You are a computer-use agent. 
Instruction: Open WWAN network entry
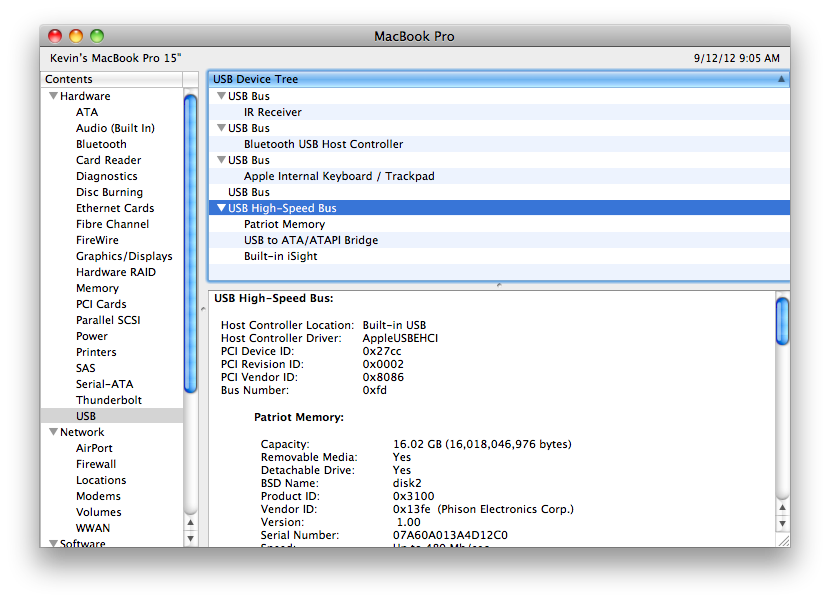click(93, 528)
